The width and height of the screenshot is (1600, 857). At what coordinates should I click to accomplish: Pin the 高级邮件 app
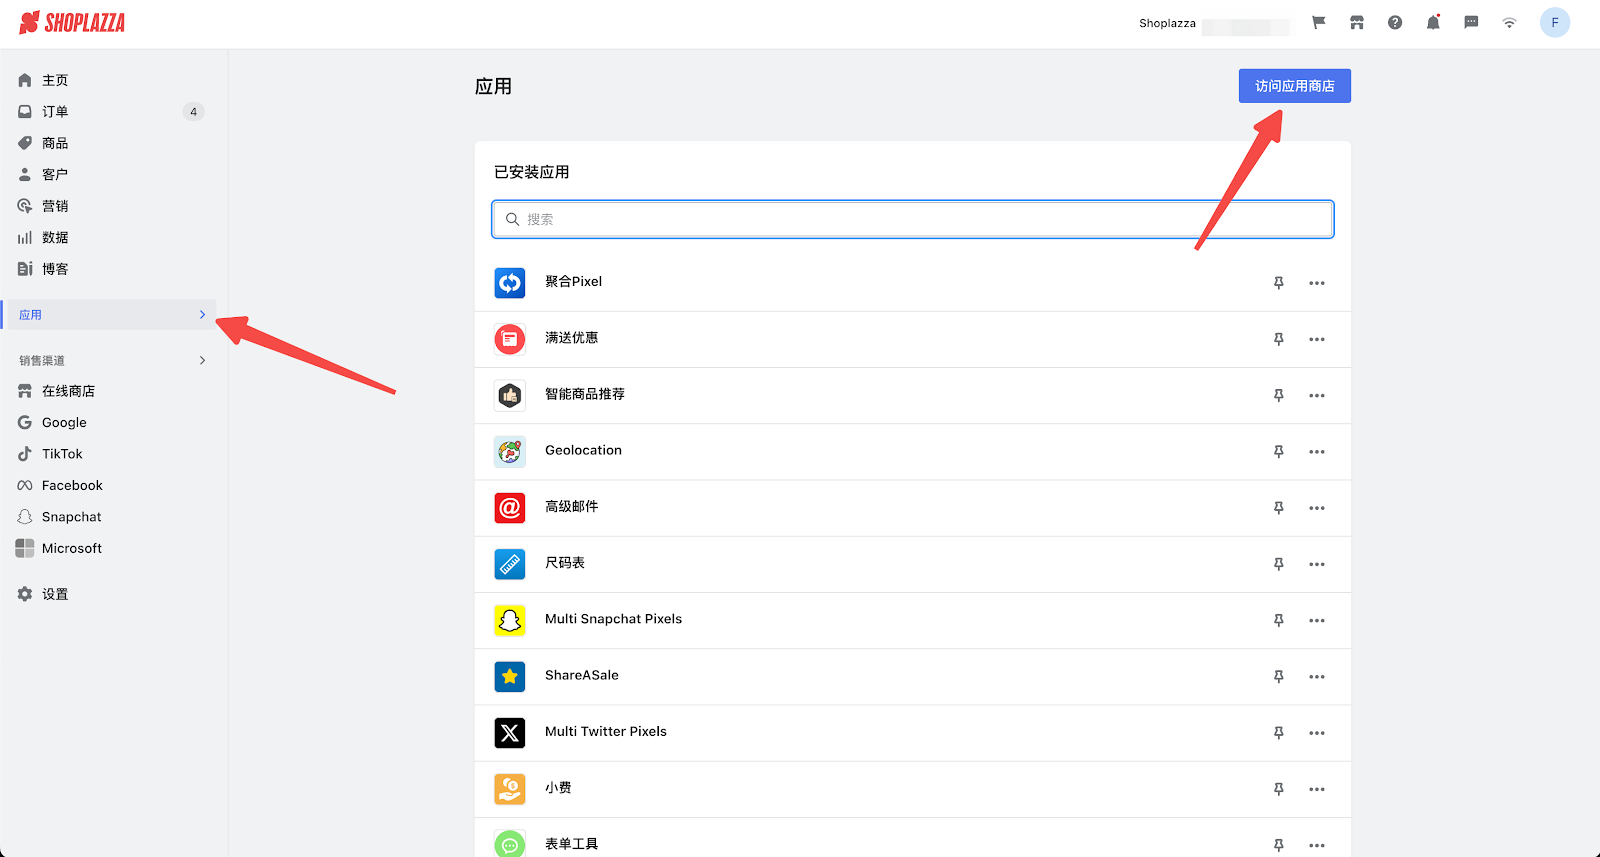[1278, 508]
